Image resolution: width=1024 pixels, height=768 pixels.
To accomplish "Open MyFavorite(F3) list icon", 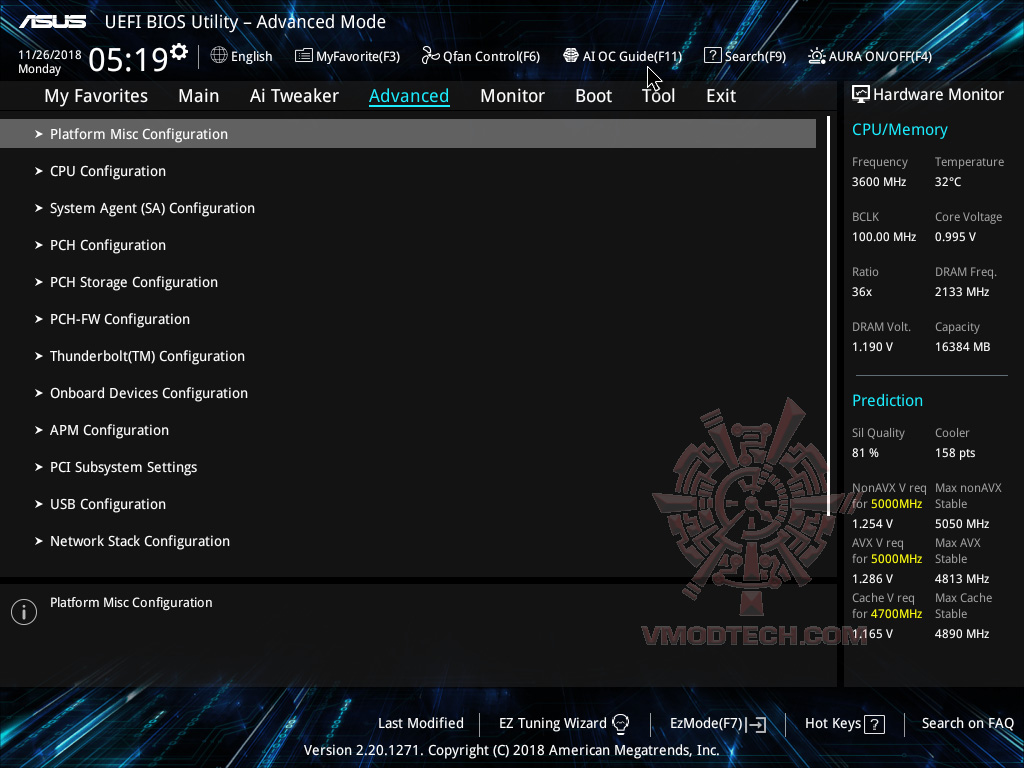I will tap(303, 56).
